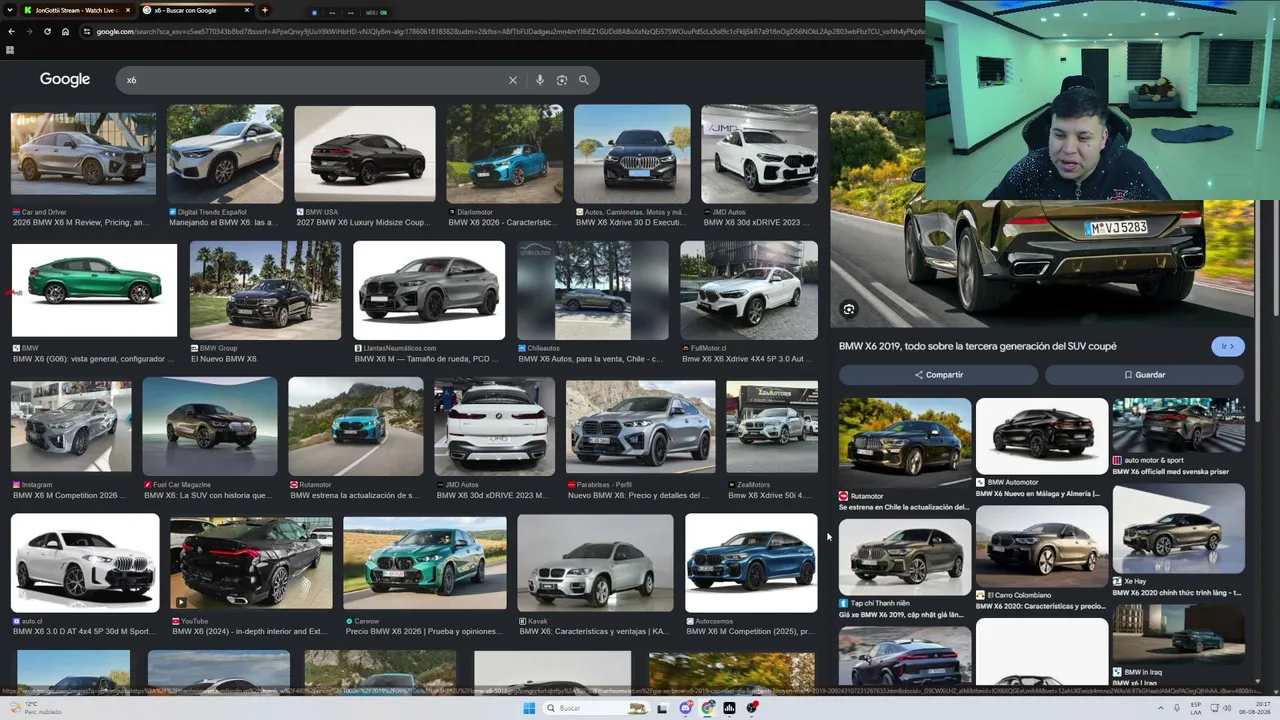
Task: Go back to the previous page
Action: tap(11, 31)
